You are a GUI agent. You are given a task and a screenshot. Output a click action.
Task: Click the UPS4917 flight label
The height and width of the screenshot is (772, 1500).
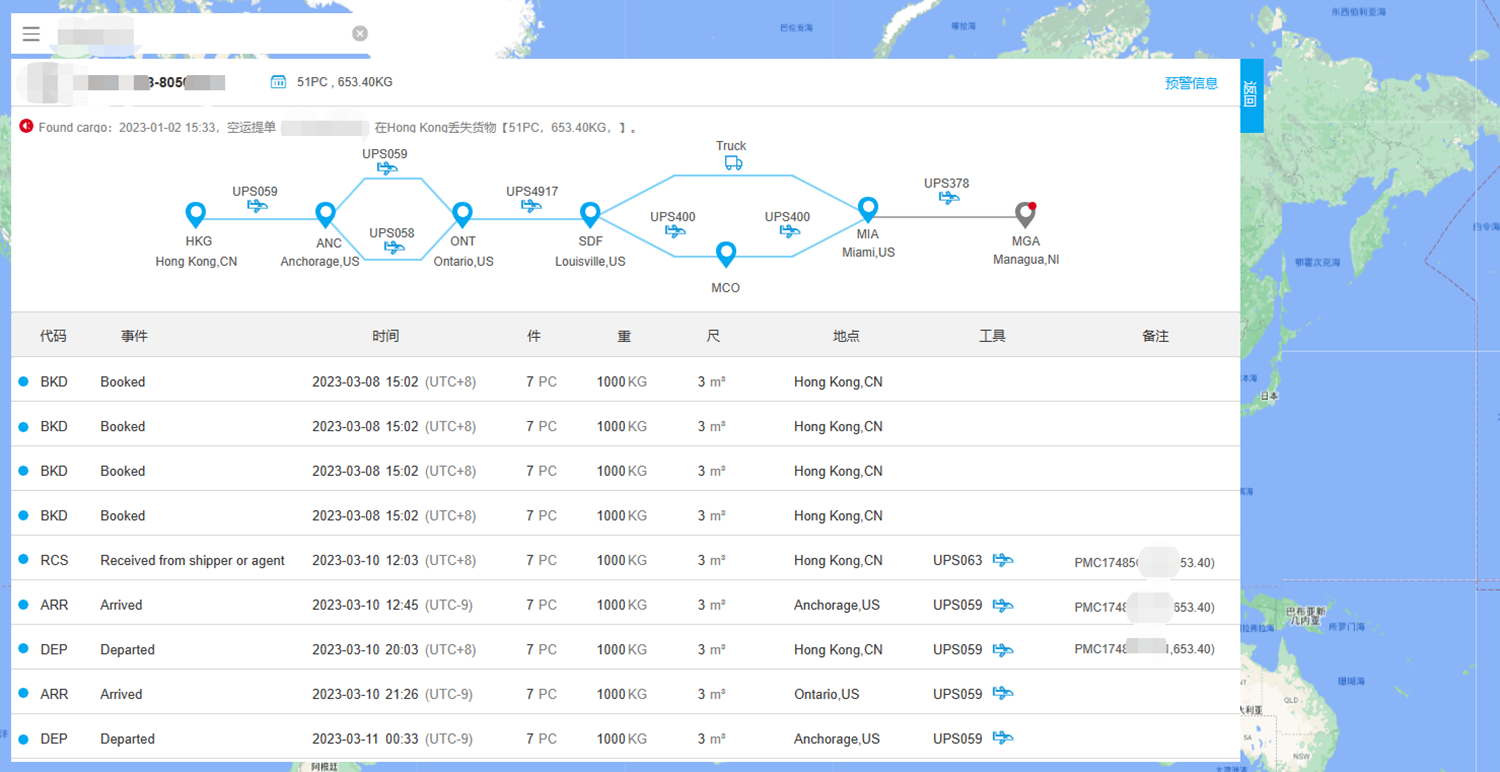pos(532,191)
